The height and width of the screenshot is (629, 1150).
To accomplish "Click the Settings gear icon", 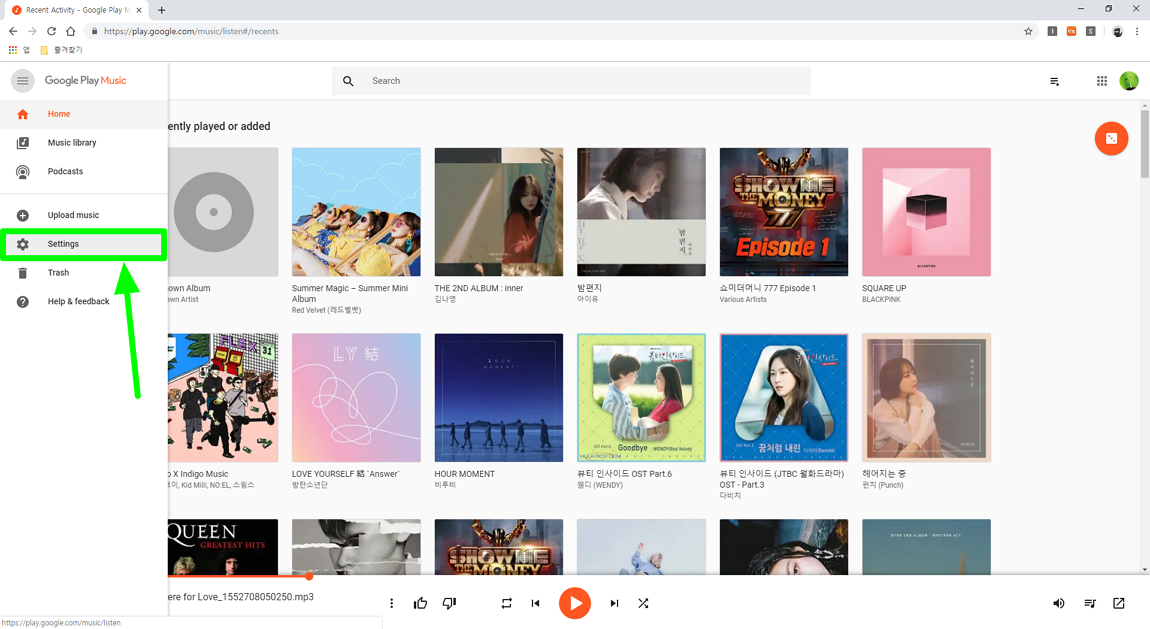I will tap(23, 244).
